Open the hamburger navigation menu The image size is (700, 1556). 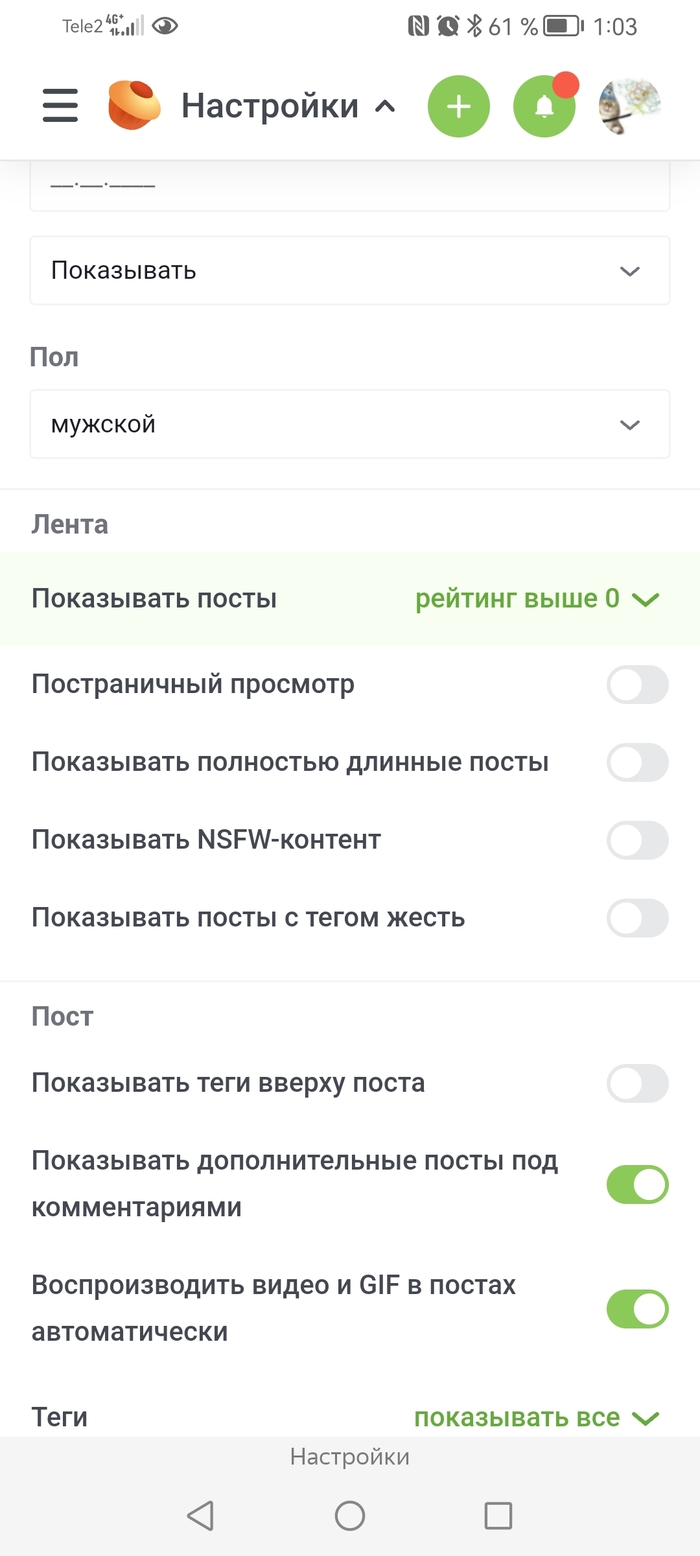tap(59, 105)
